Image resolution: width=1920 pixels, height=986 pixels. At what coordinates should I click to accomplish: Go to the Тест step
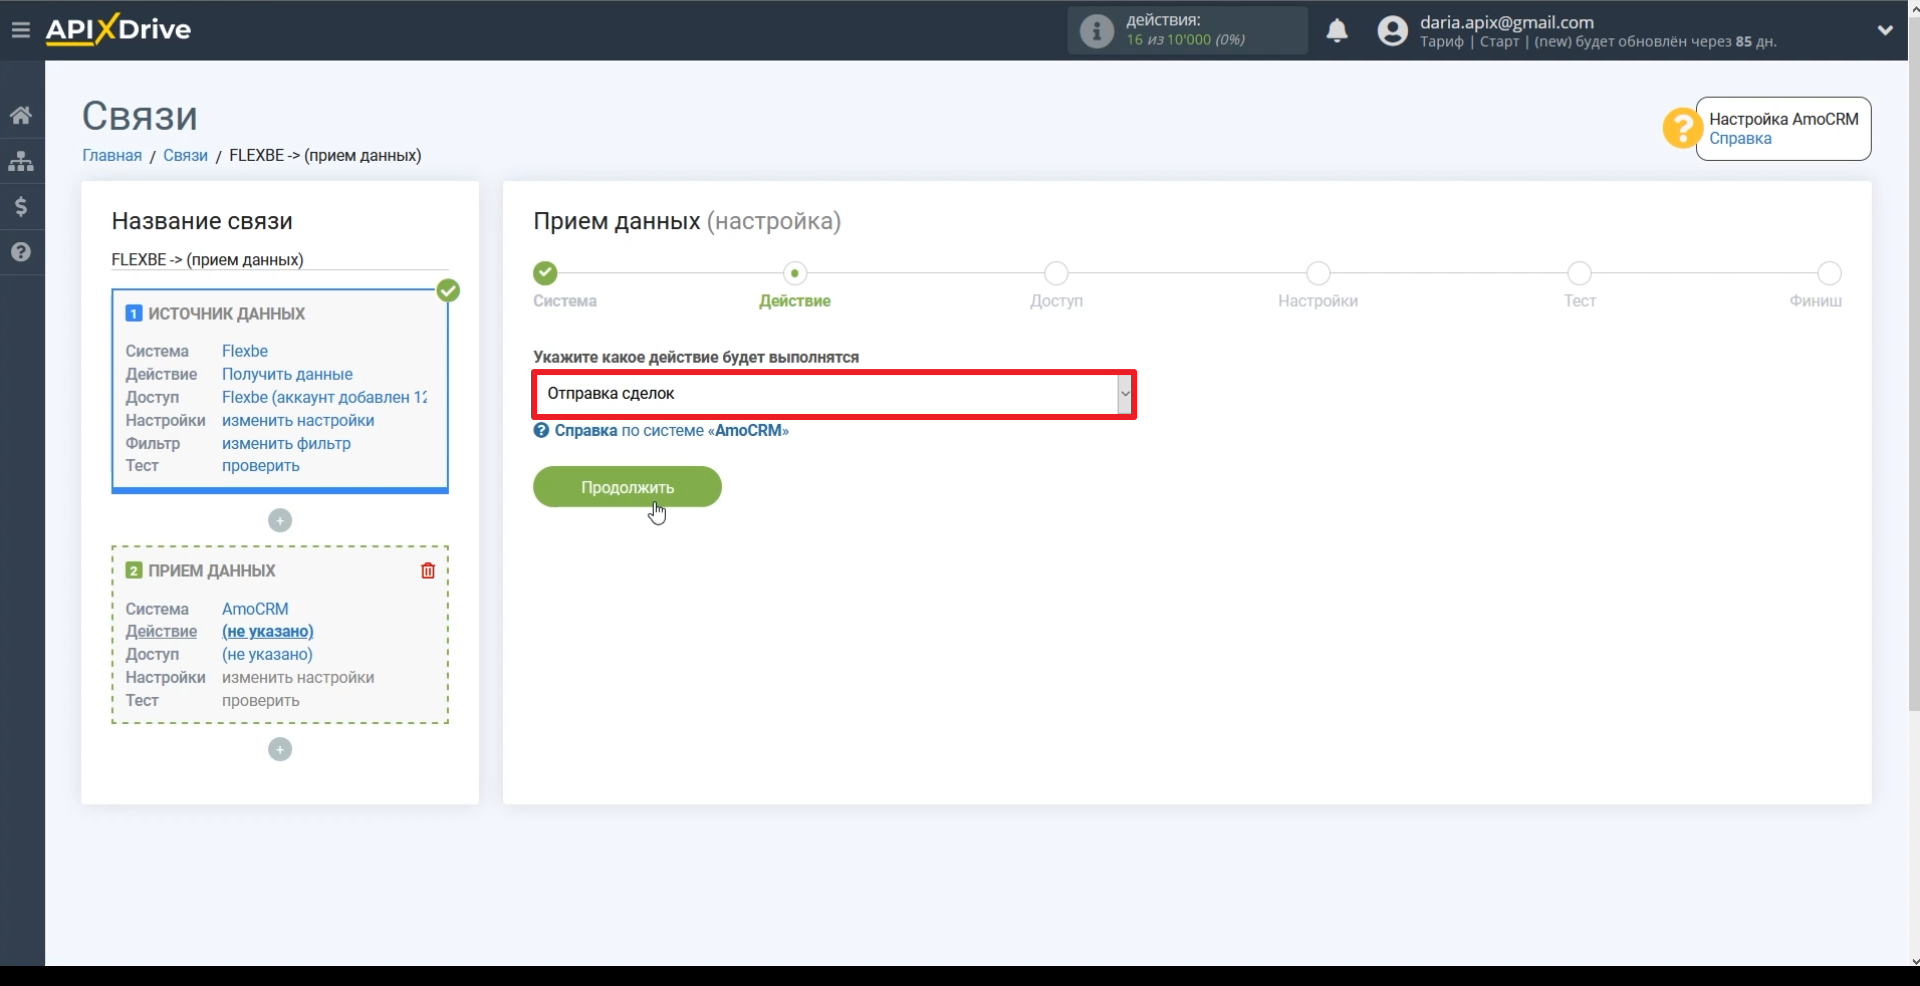pos(1579,273)
